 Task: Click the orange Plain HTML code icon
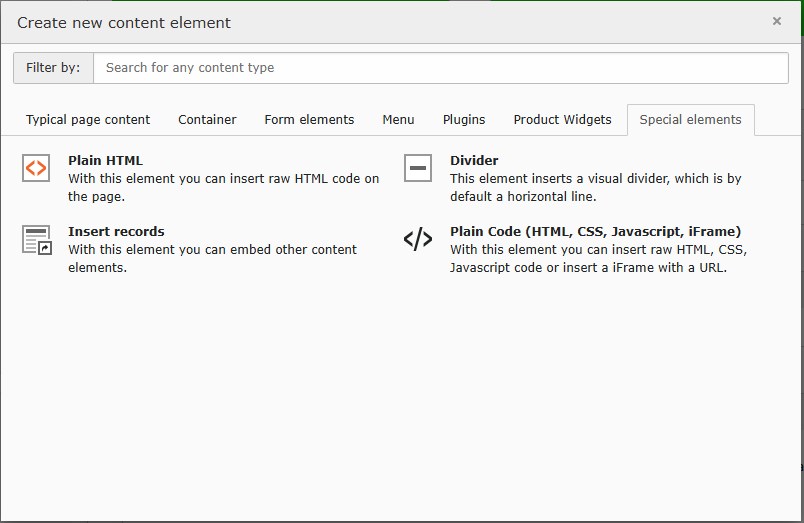tap(36, 168)
